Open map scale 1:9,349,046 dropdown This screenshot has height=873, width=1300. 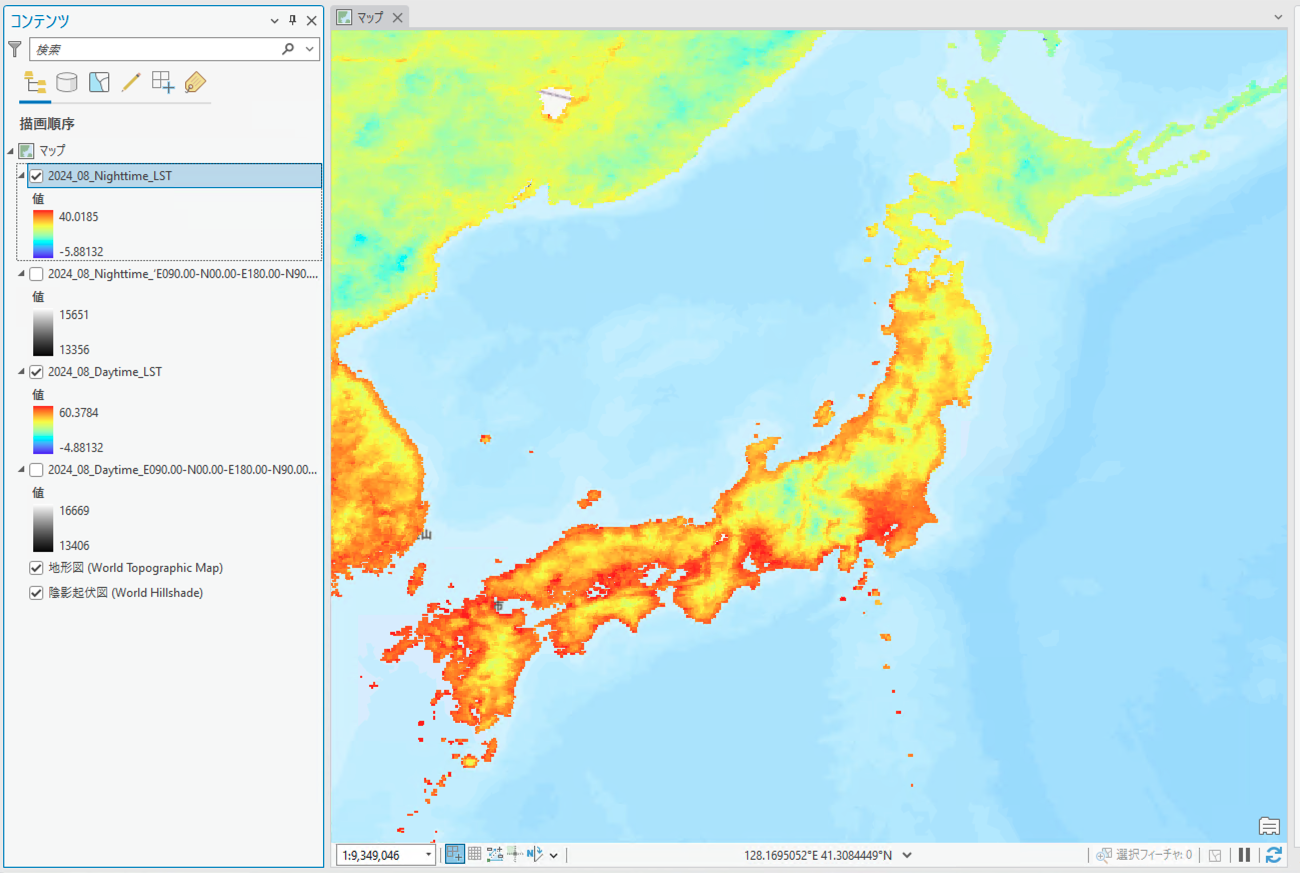(429, 855)
